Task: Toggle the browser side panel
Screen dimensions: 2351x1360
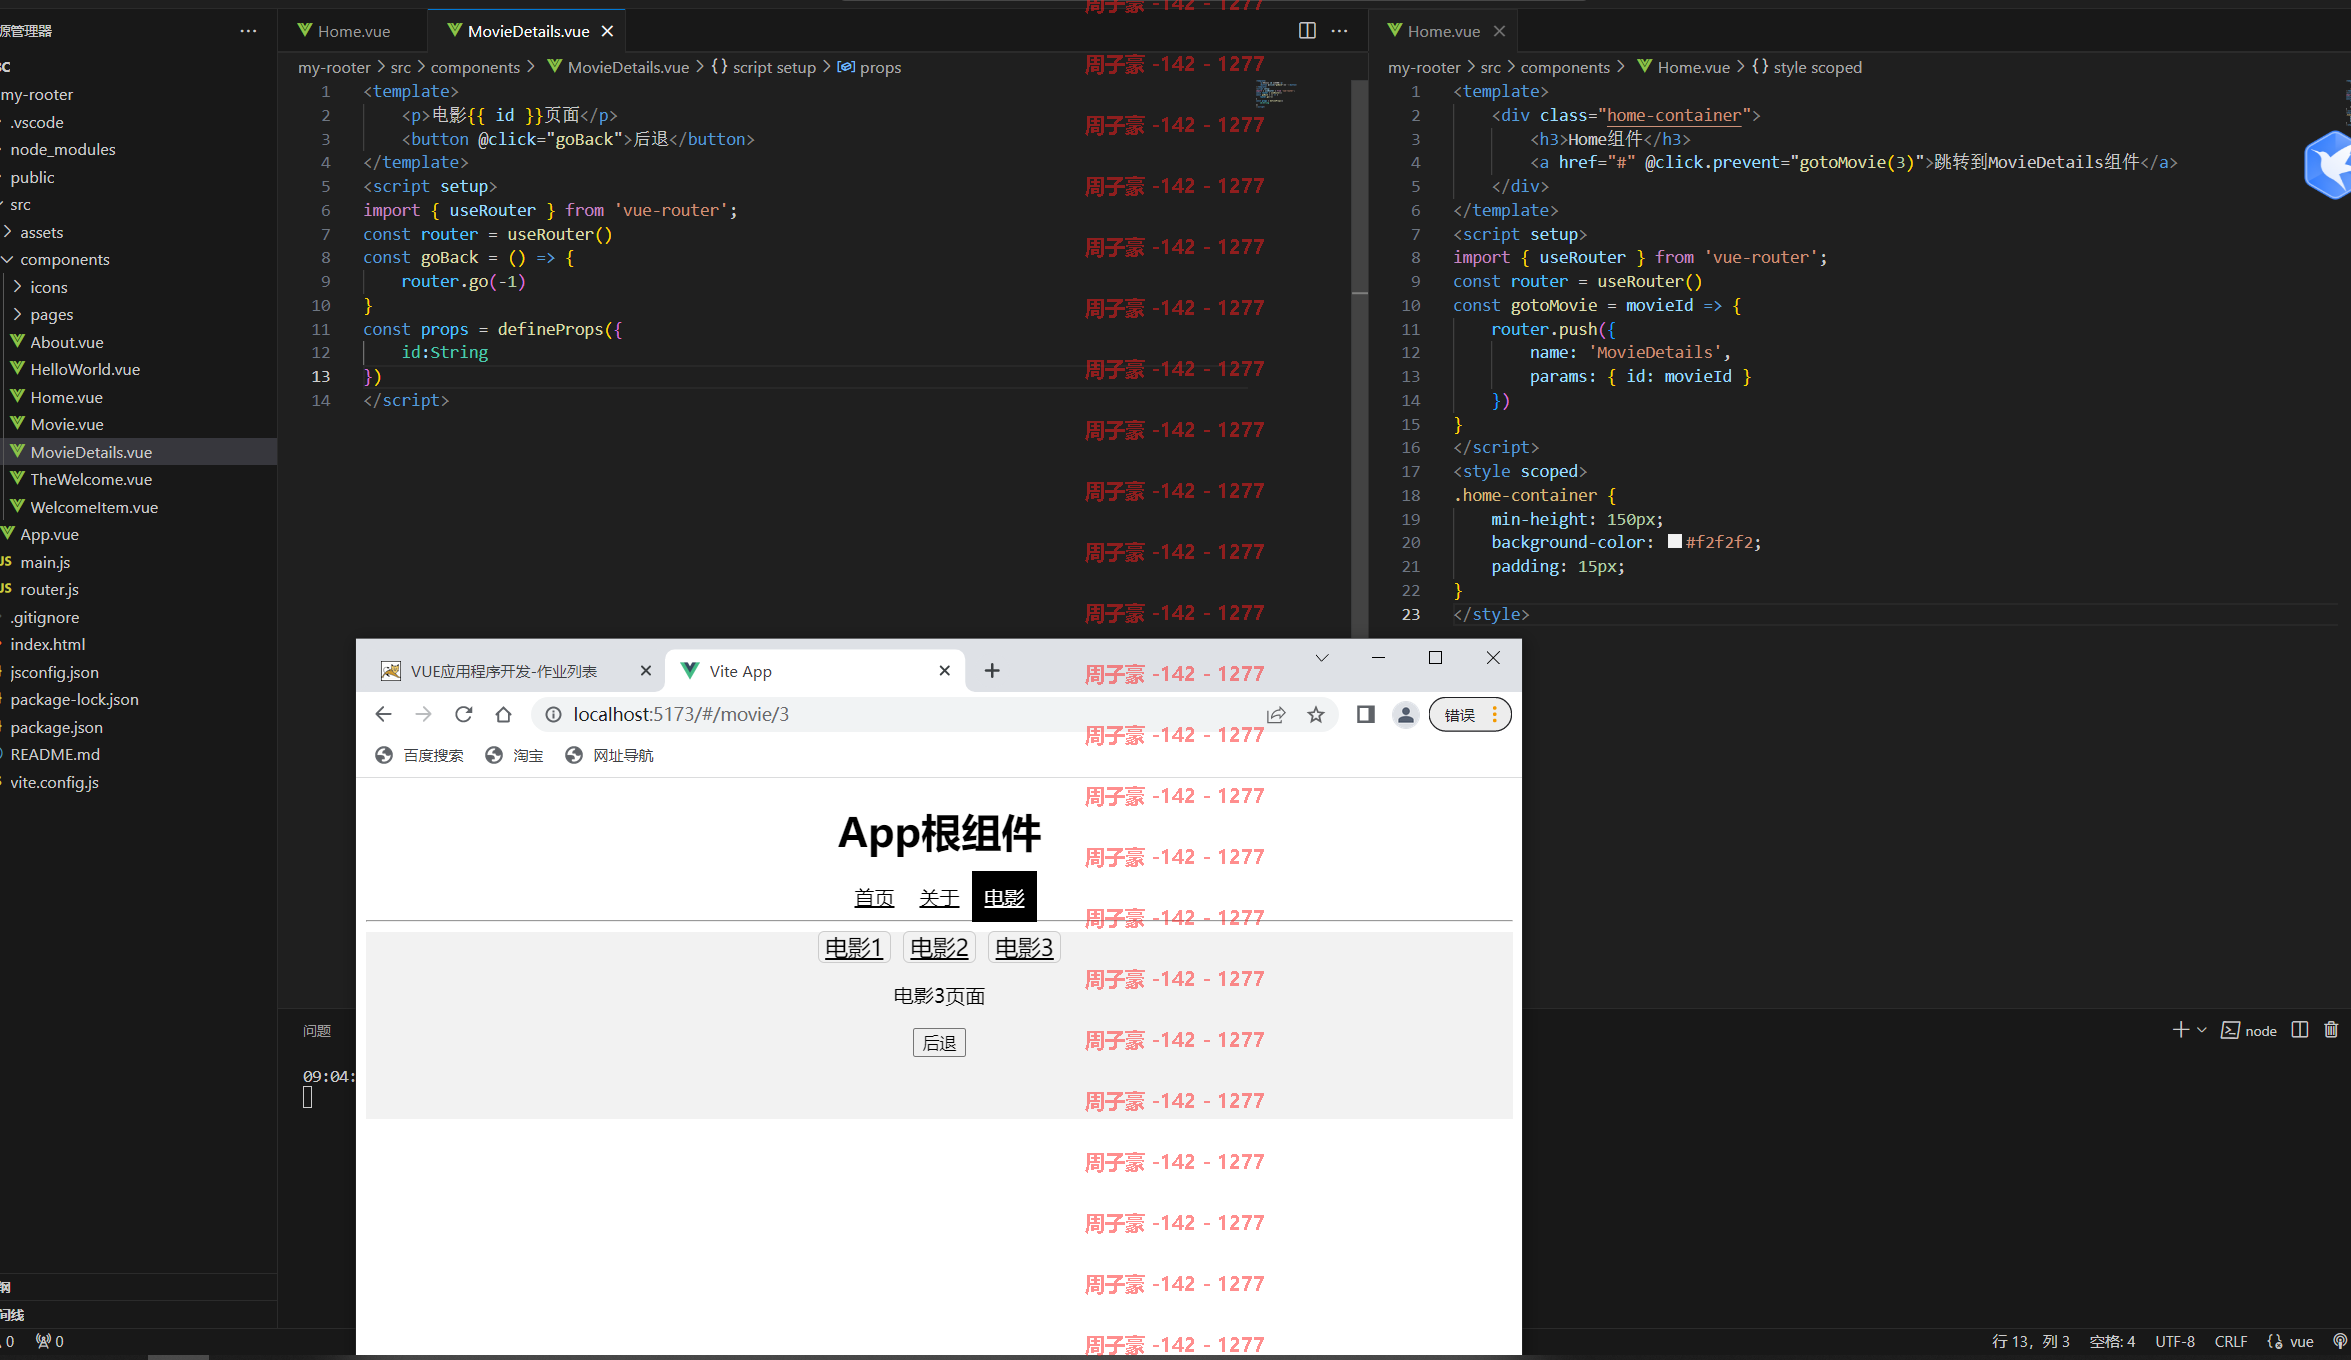Action: point(1365,714)
